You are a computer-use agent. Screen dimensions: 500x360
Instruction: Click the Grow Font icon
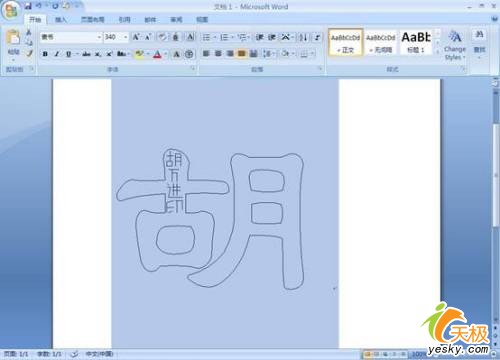(x=136, y=37)
